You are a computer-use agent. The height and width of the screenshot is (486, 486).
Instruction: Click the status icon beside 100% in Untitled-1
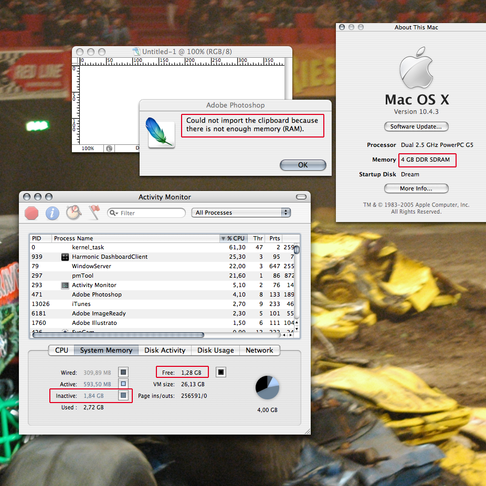pyautogui.click(x=109, y=148)
